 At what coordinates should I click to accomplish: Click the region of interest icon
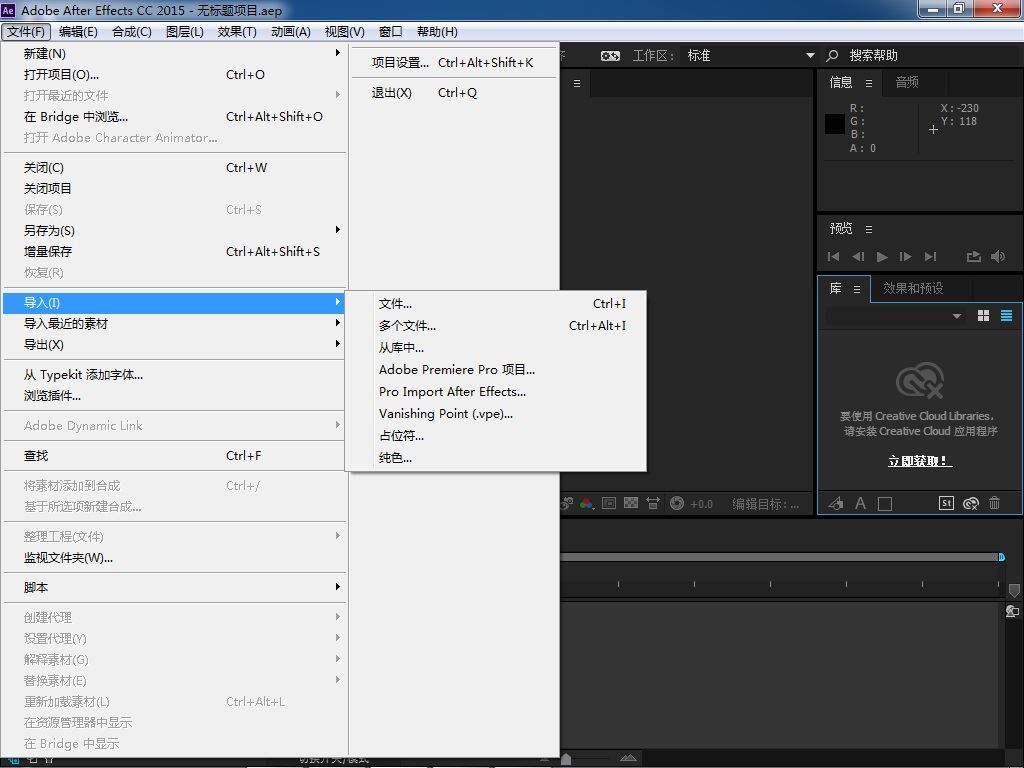point(609,503)
